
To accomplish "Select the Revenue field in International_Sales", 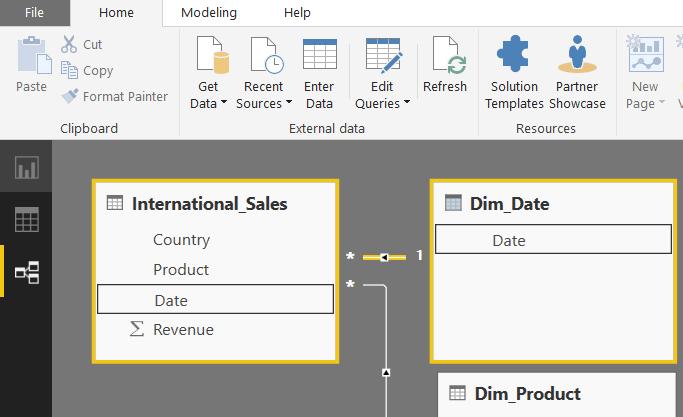I will click(x=183, y=330).
